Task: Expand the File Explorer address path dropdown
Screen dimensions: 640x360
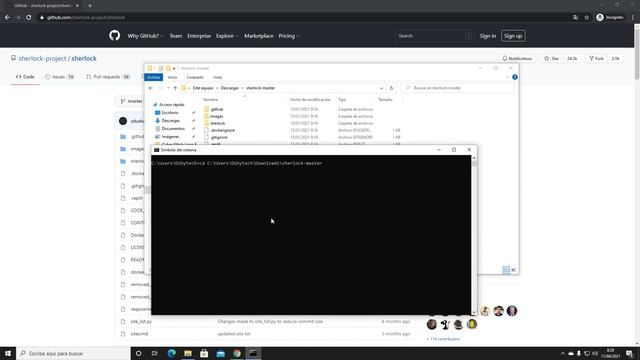Action: coord(381,88)
